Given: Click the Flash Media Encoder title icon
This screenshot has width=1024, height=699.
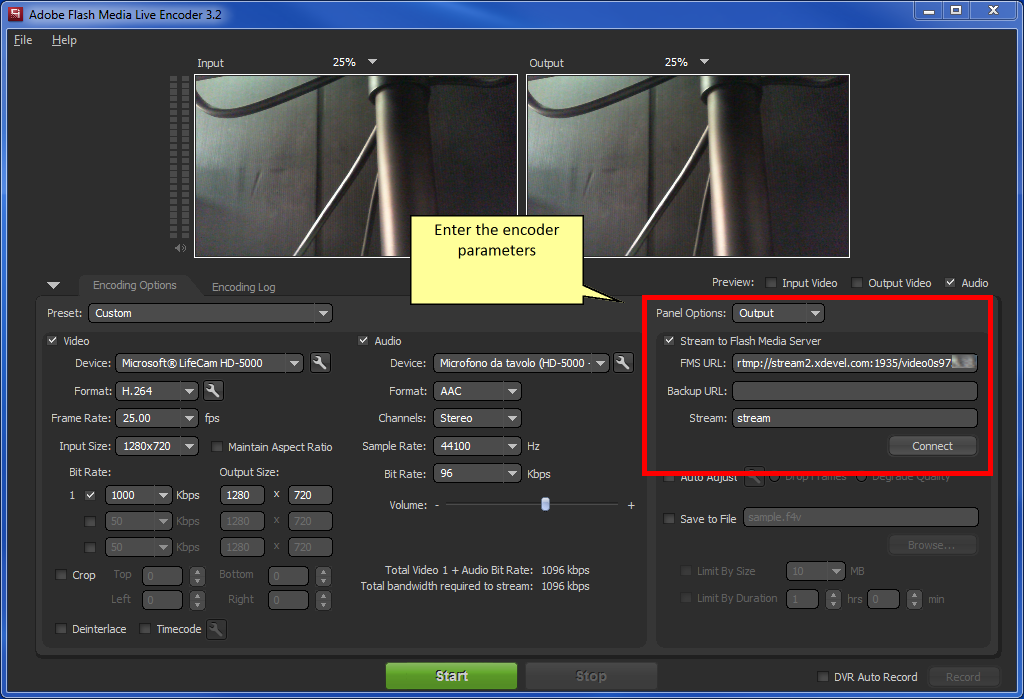Looking at the screenshot, I should [x=15, y=13].
